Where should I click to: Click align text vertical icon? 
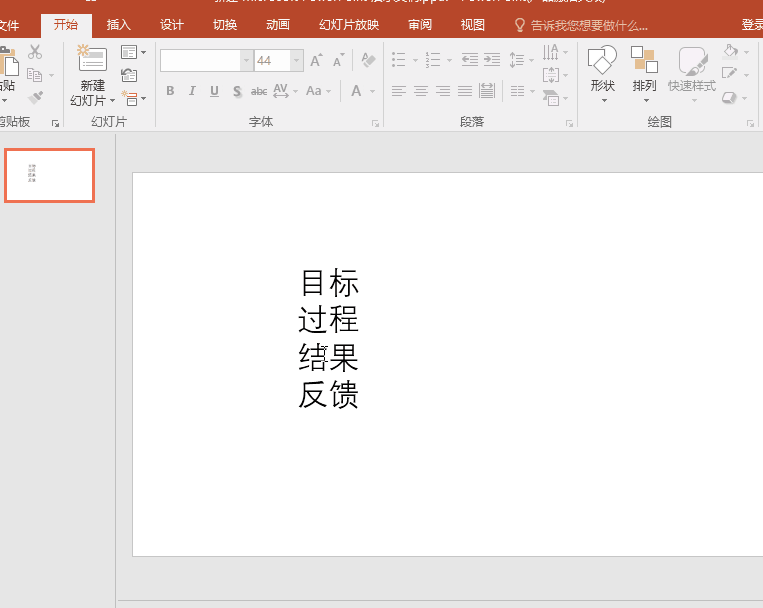coord(551,75)
